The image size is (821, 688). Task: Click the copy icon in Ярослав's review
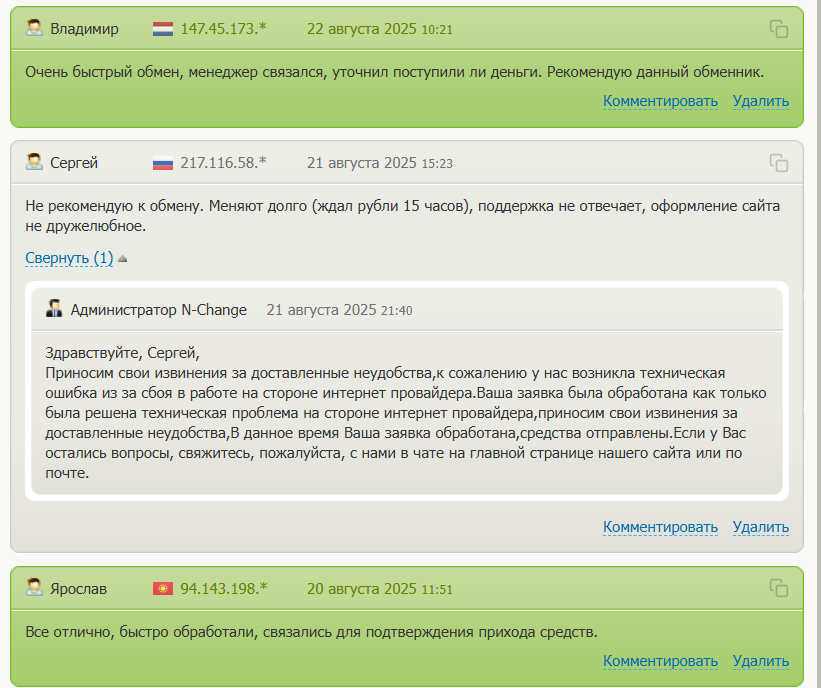click(778, 588)
